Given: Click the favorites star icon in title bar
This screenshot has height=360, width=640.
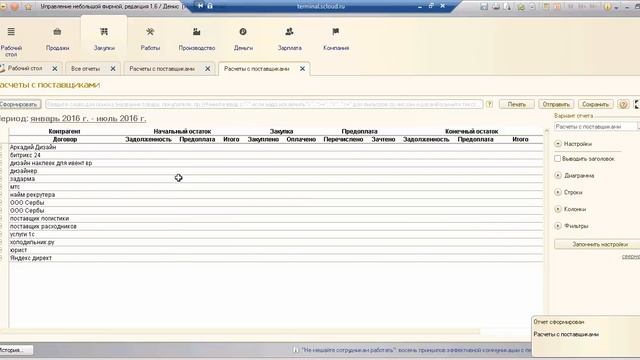Looking at the screenshot, I should [28, 7].
